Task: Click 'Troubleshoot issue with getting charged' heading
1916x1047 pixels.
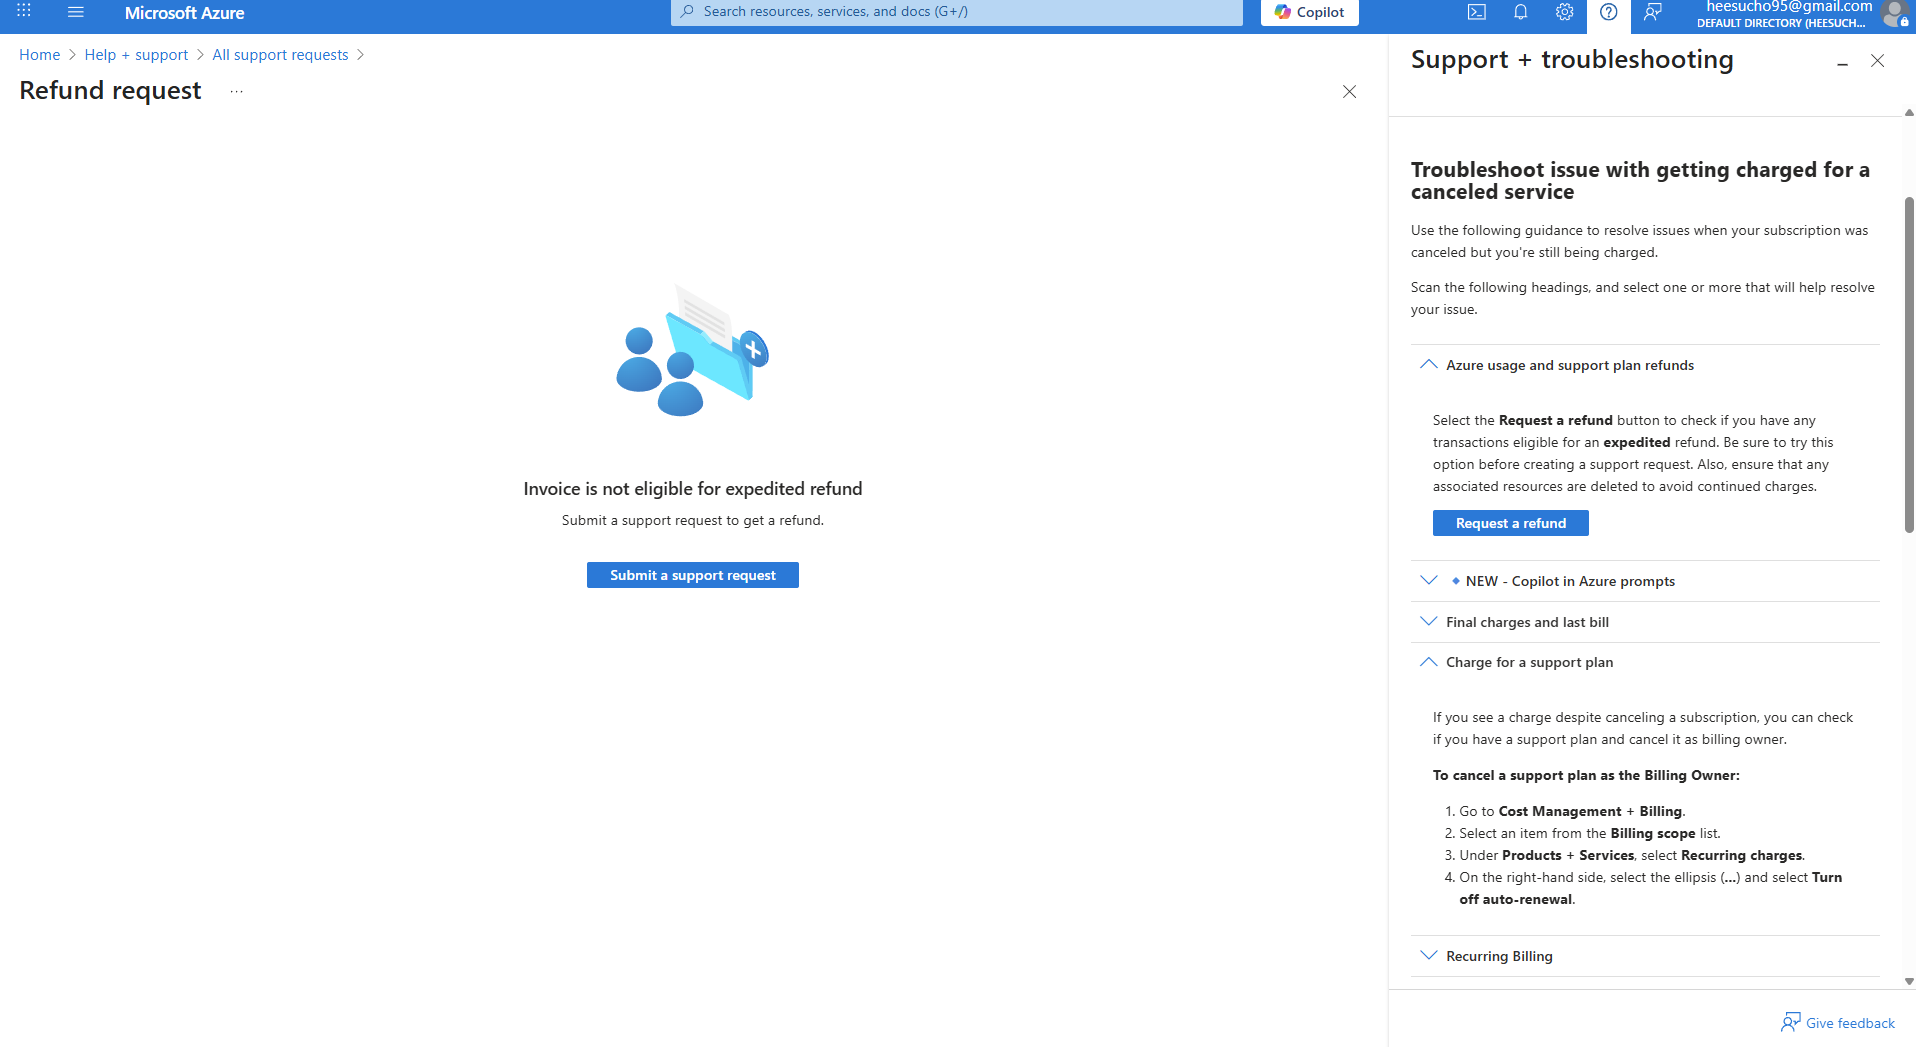Action: pyautogui.click(x=1640, y=181)
